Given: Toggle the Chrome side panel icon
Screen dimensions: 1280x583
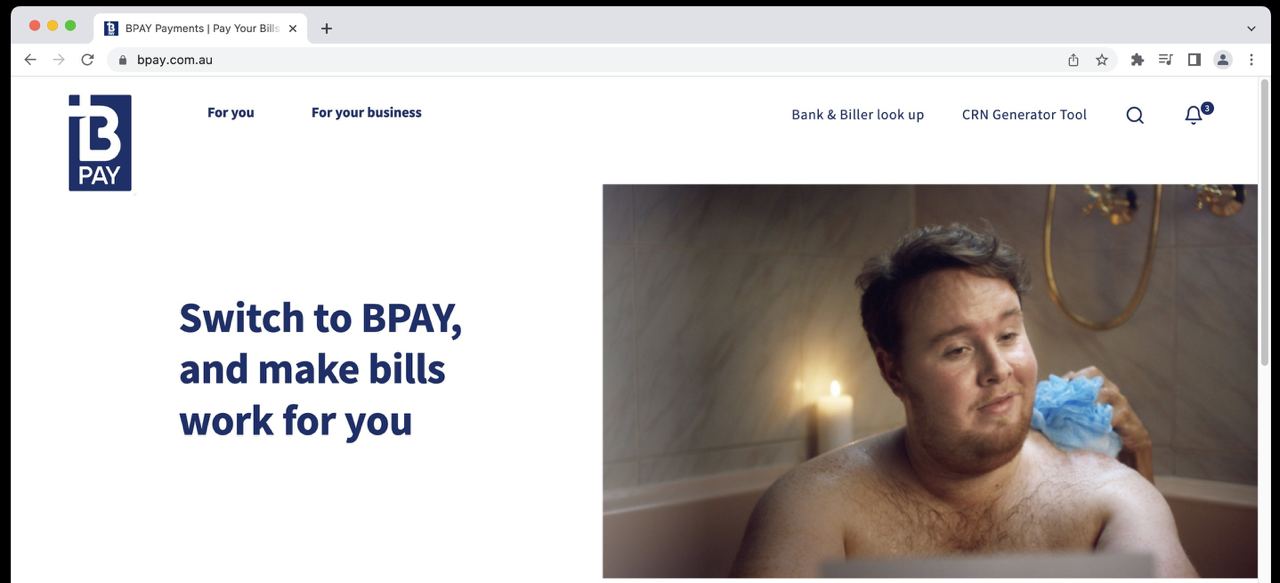Looking at the screenshot, I should (x=1194, y=60).
